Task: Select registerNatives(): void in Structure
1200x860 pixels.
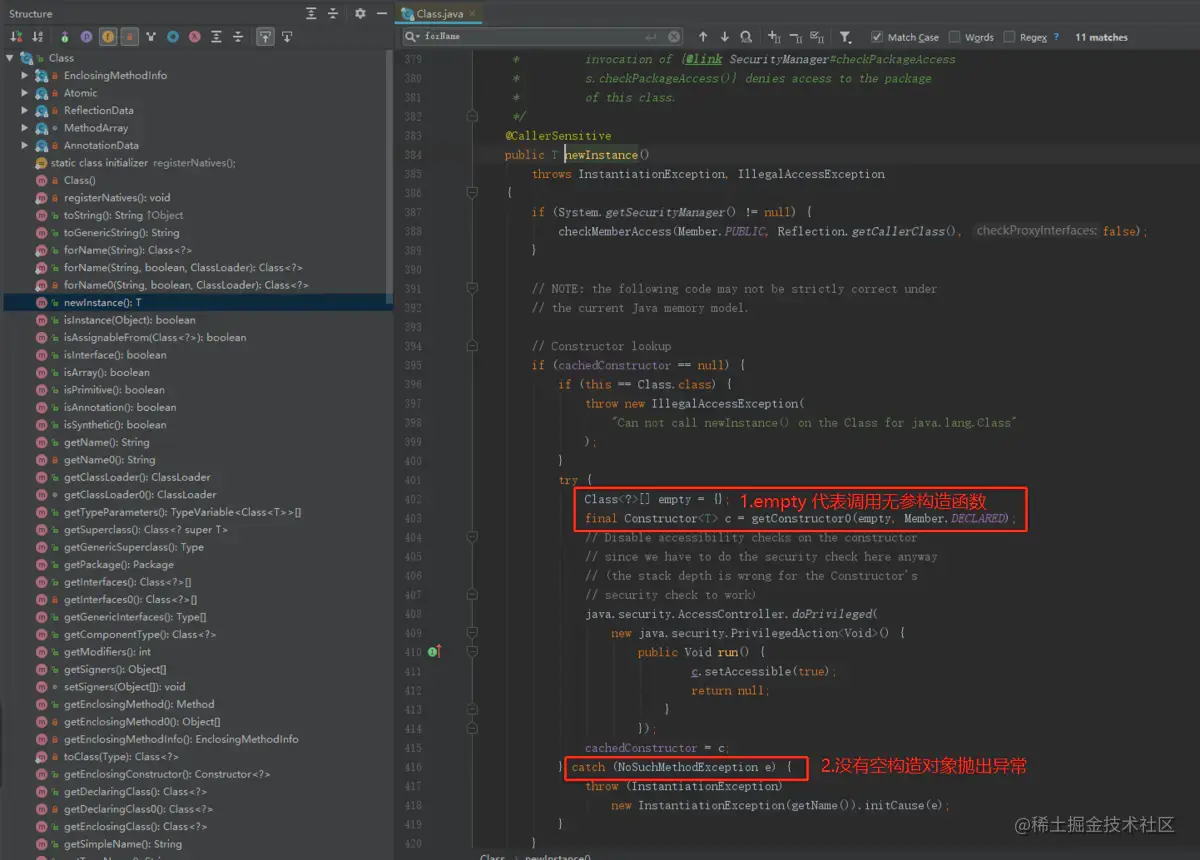Action: 117,198
